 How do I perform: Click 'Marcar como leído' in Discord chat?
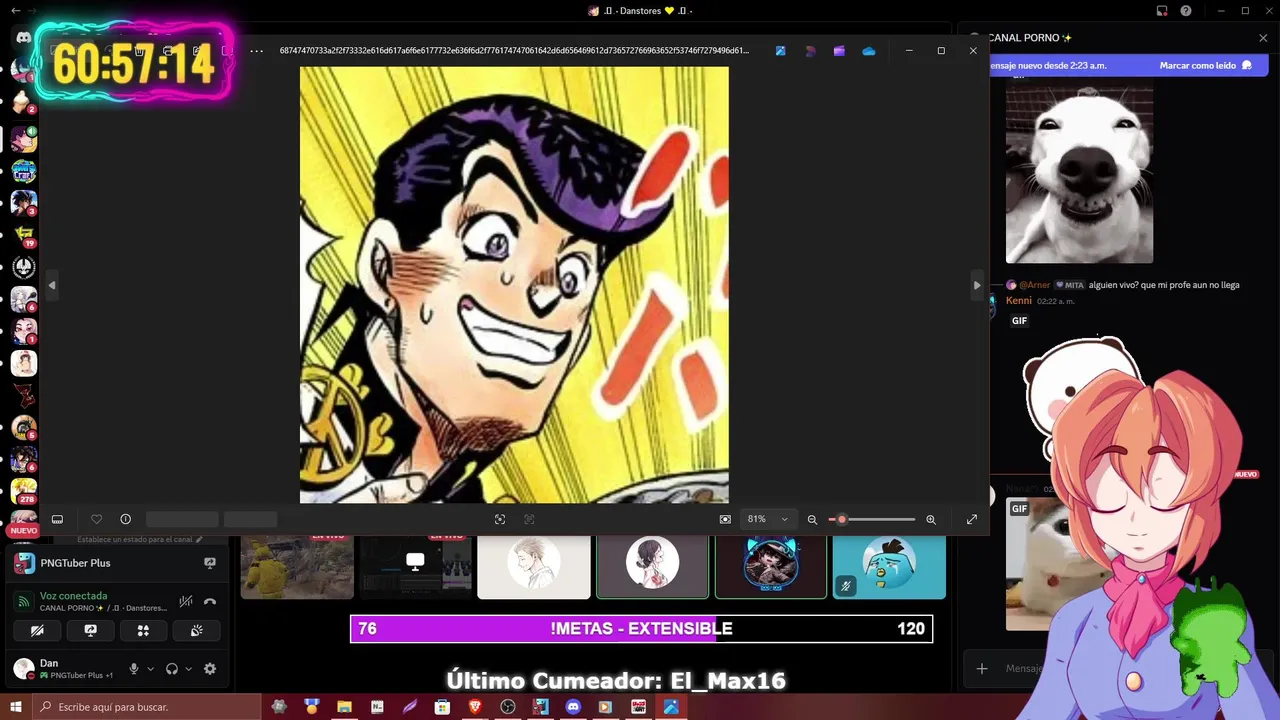1205,65
